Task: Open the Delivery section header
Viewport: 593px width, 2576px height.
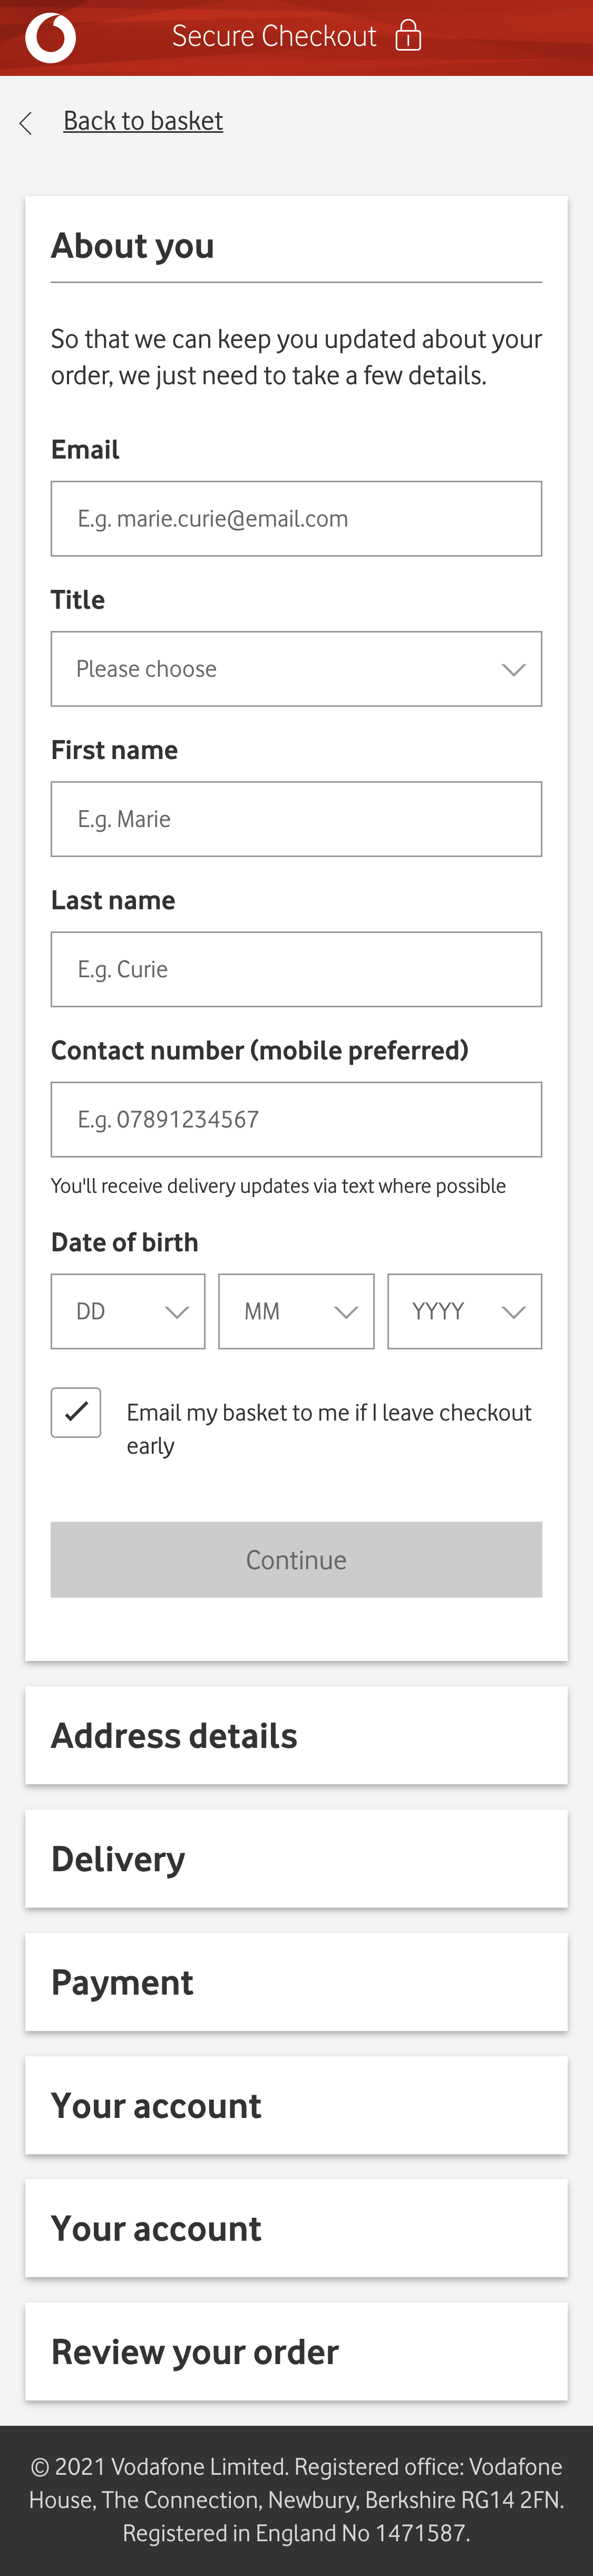Action: [296, 1859]
